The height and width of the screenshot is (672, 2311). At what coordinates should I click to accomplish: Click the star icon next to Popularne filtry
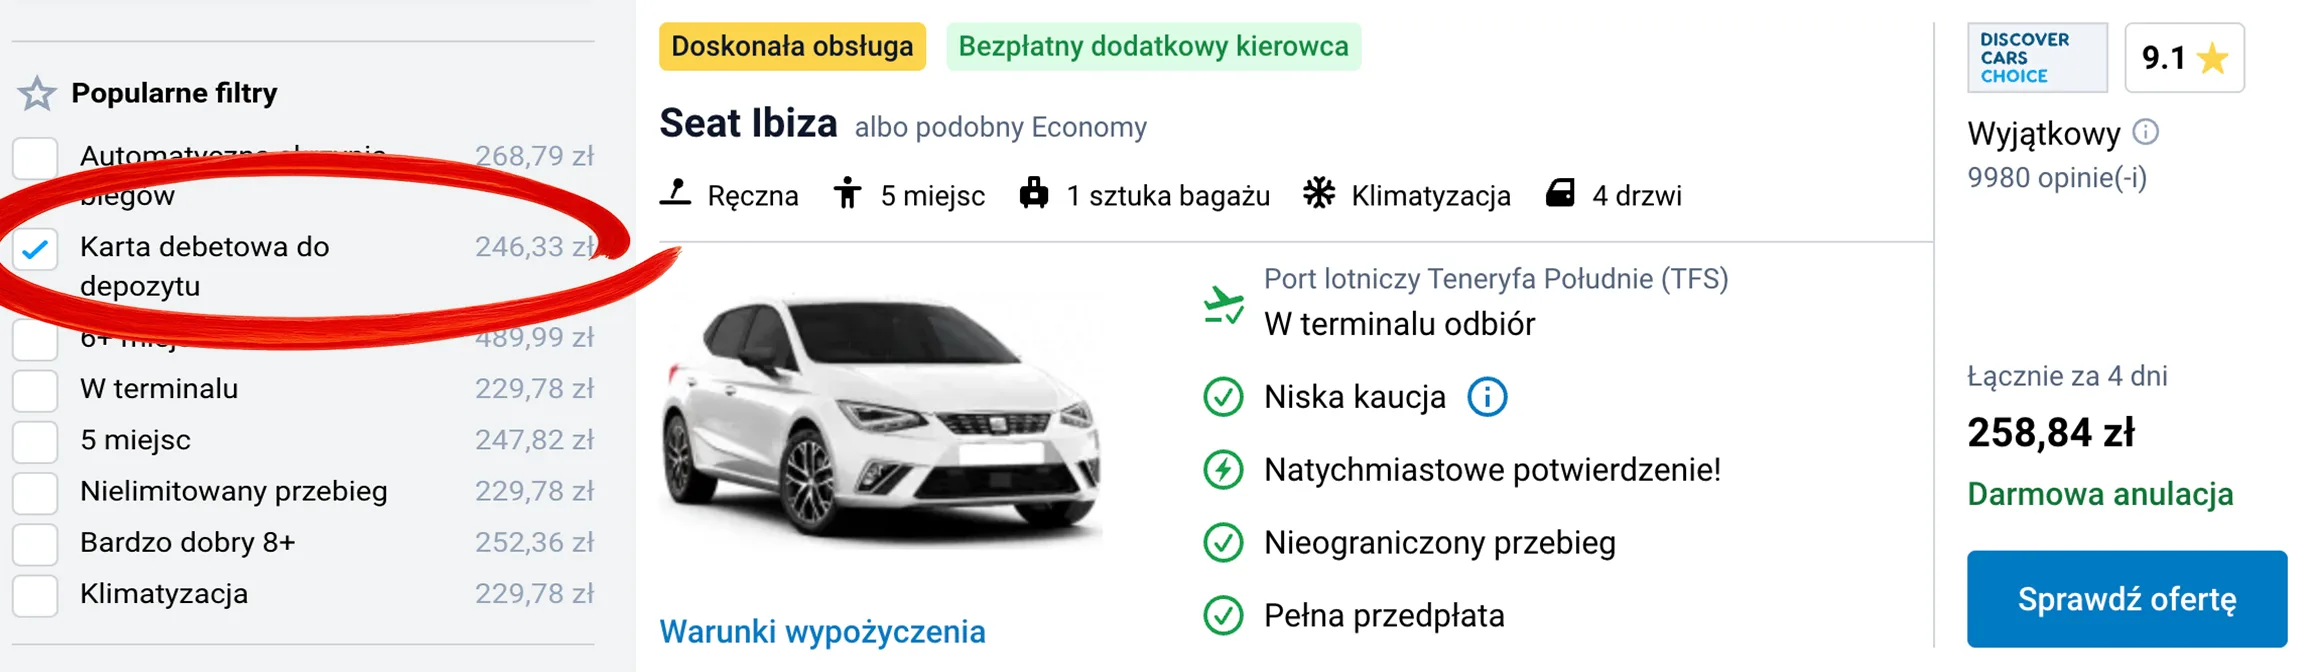(x=37, y=92)
